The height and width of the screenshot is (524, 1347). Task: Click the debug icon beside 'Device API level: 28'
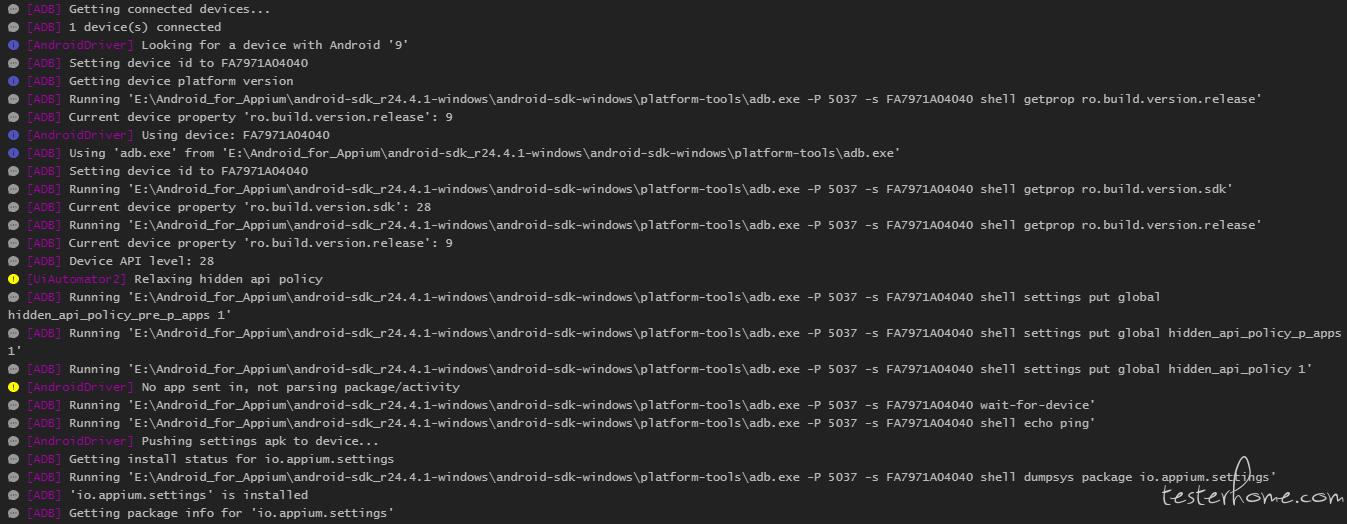click(13, 261)
